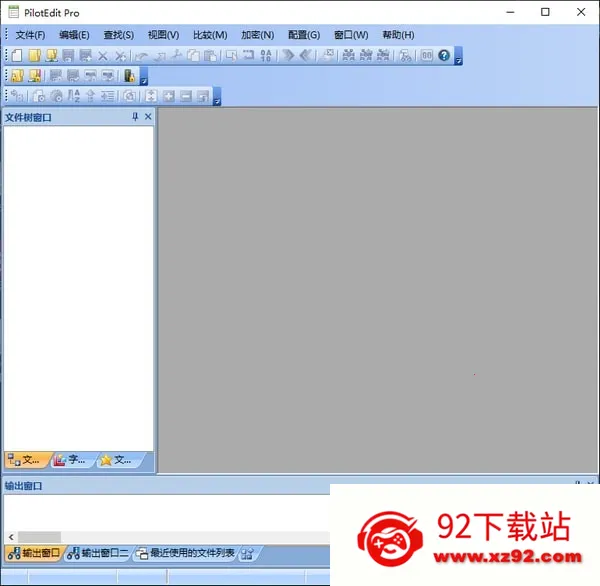600x586 pixels.
Task: Click the Copy pages icon
Action: point(193,55)
